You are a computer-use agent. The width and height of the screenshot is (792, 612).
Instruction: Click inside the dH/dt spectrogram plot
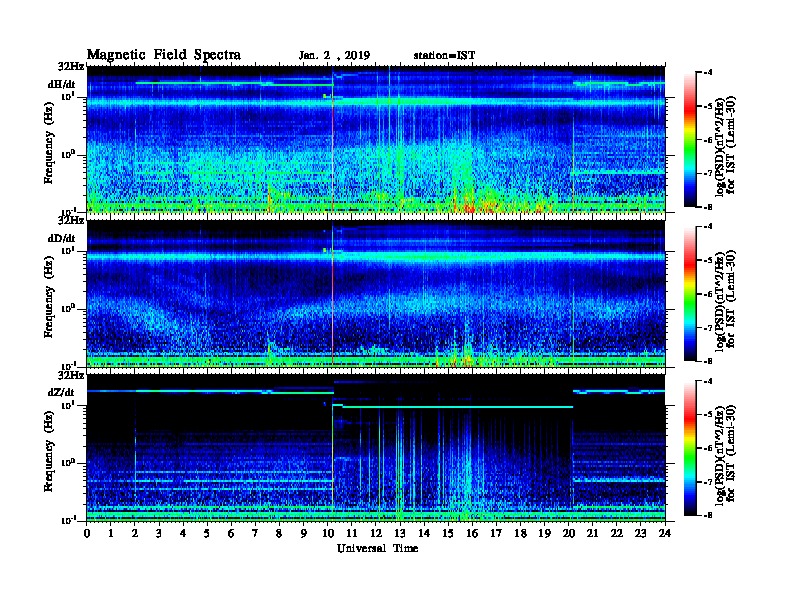[376, 140]
